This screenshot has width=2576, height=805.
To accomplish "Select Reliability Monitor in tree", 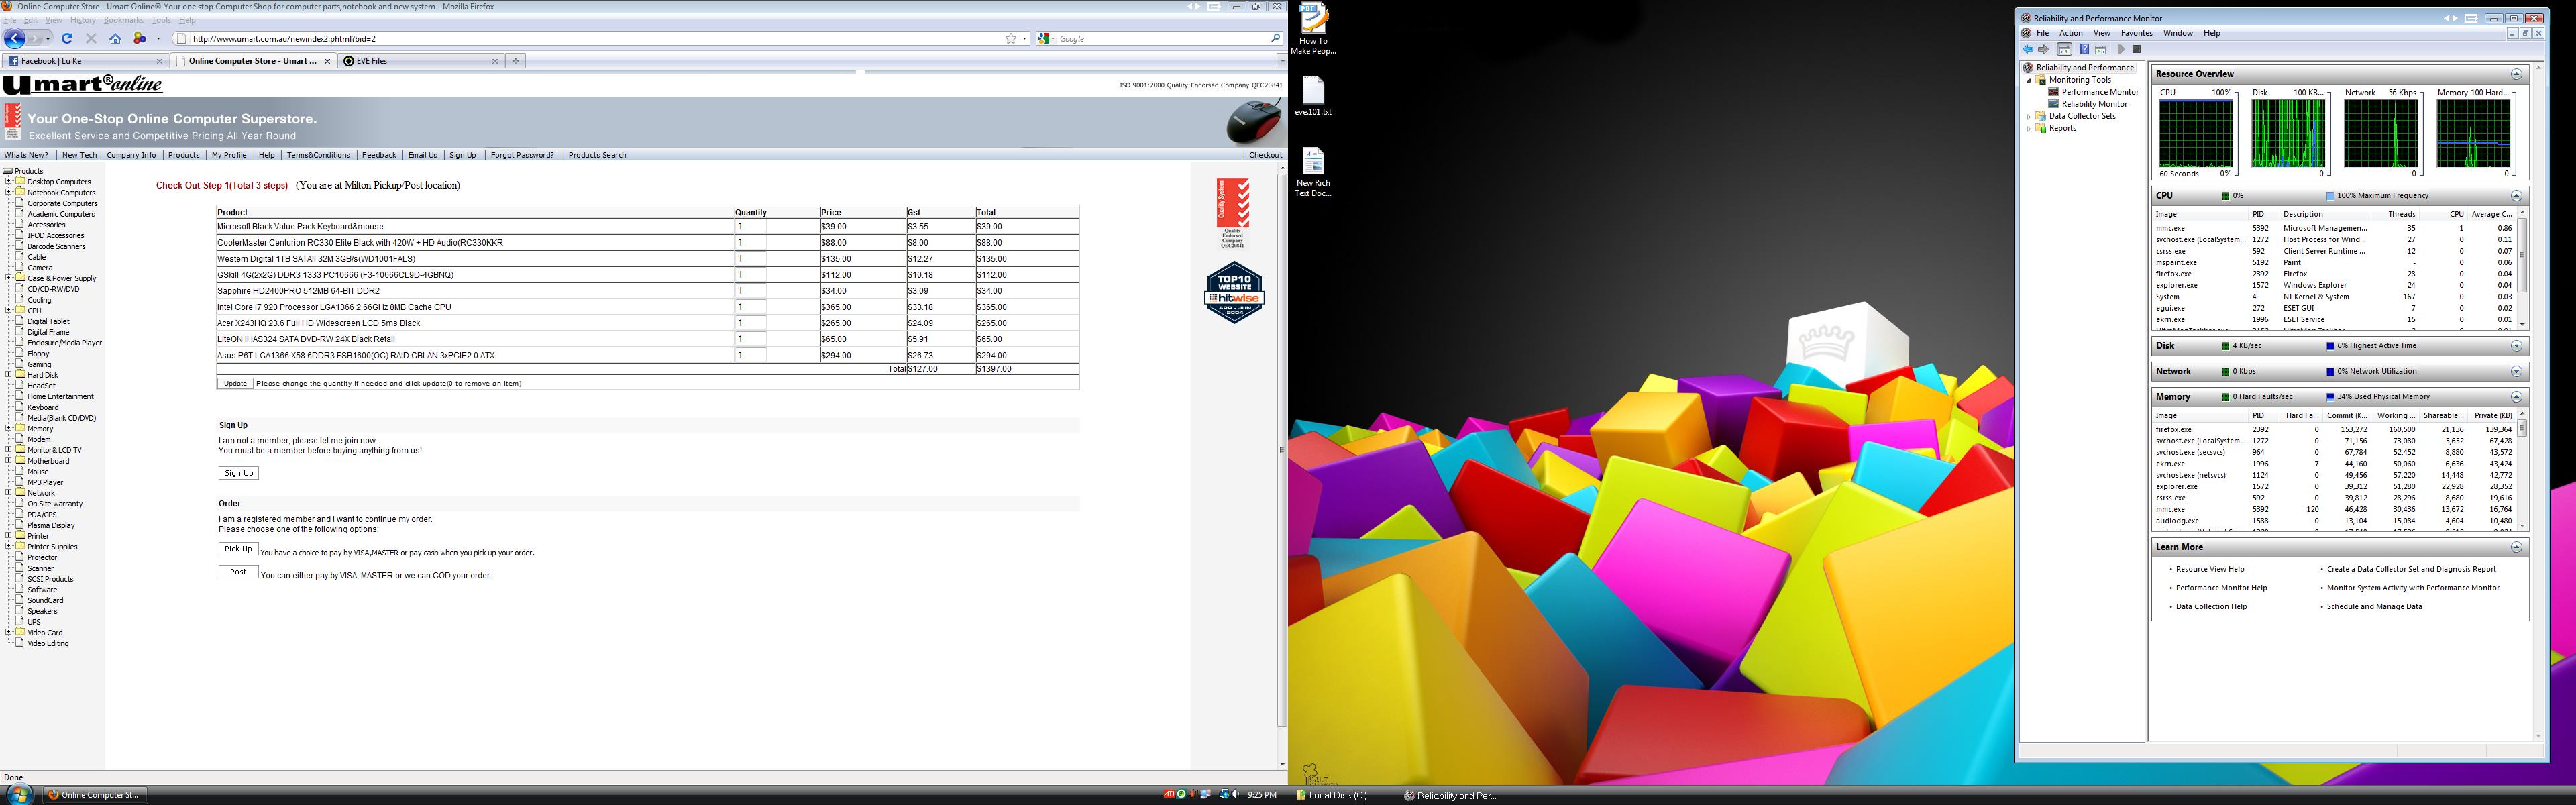I will (x=2094, y=104).
